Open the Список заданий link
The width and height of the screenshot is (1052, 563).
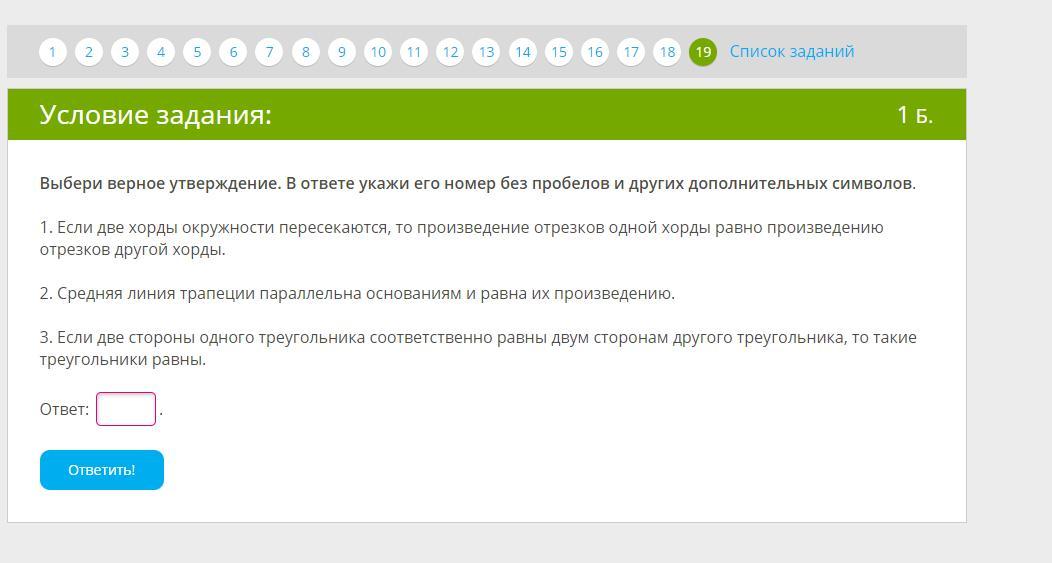[x=792, y=52]
